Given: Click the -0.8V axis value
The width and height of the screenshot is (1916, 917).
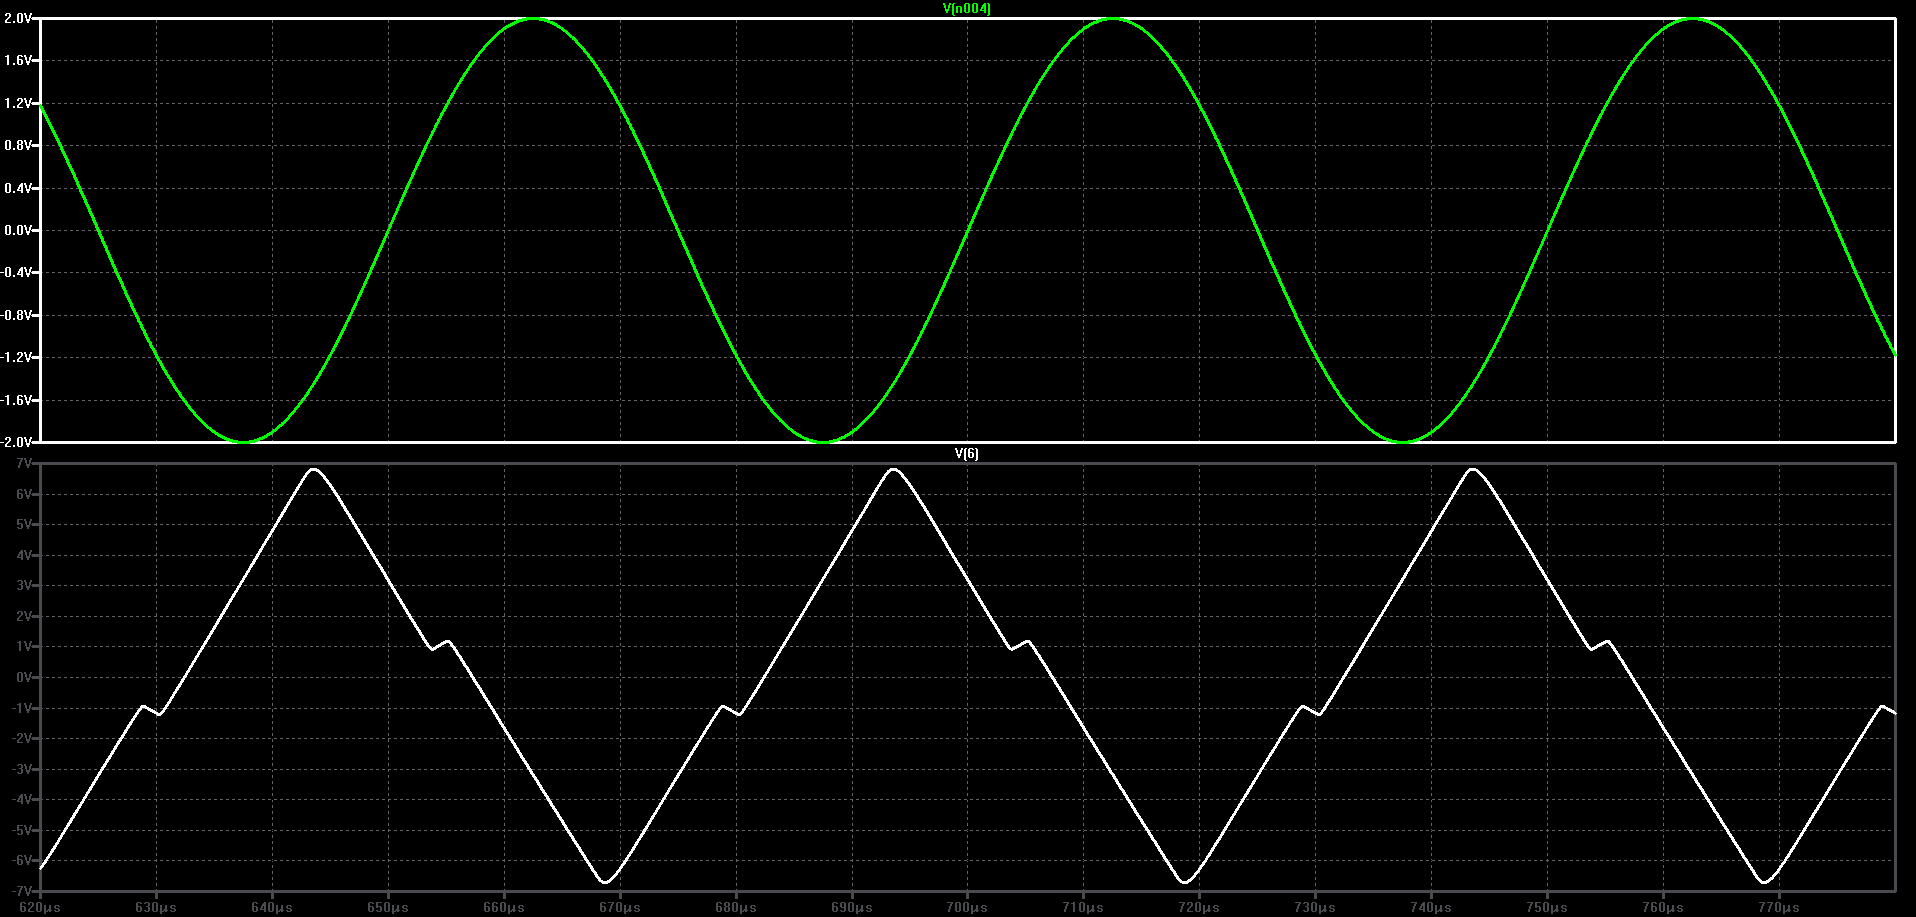Looking at the screenshot, I should click(17, 315).
